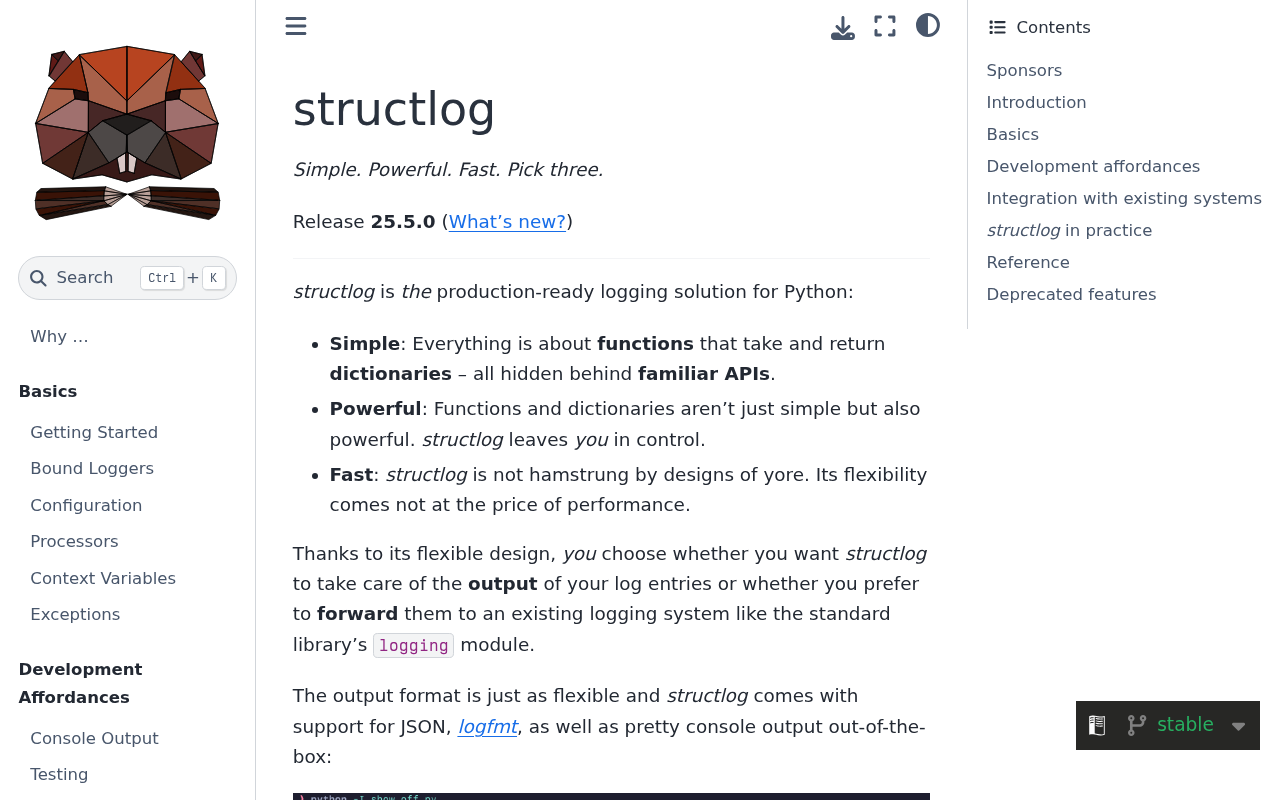Select Configuration in the sidebar

[x=86, y=504]
